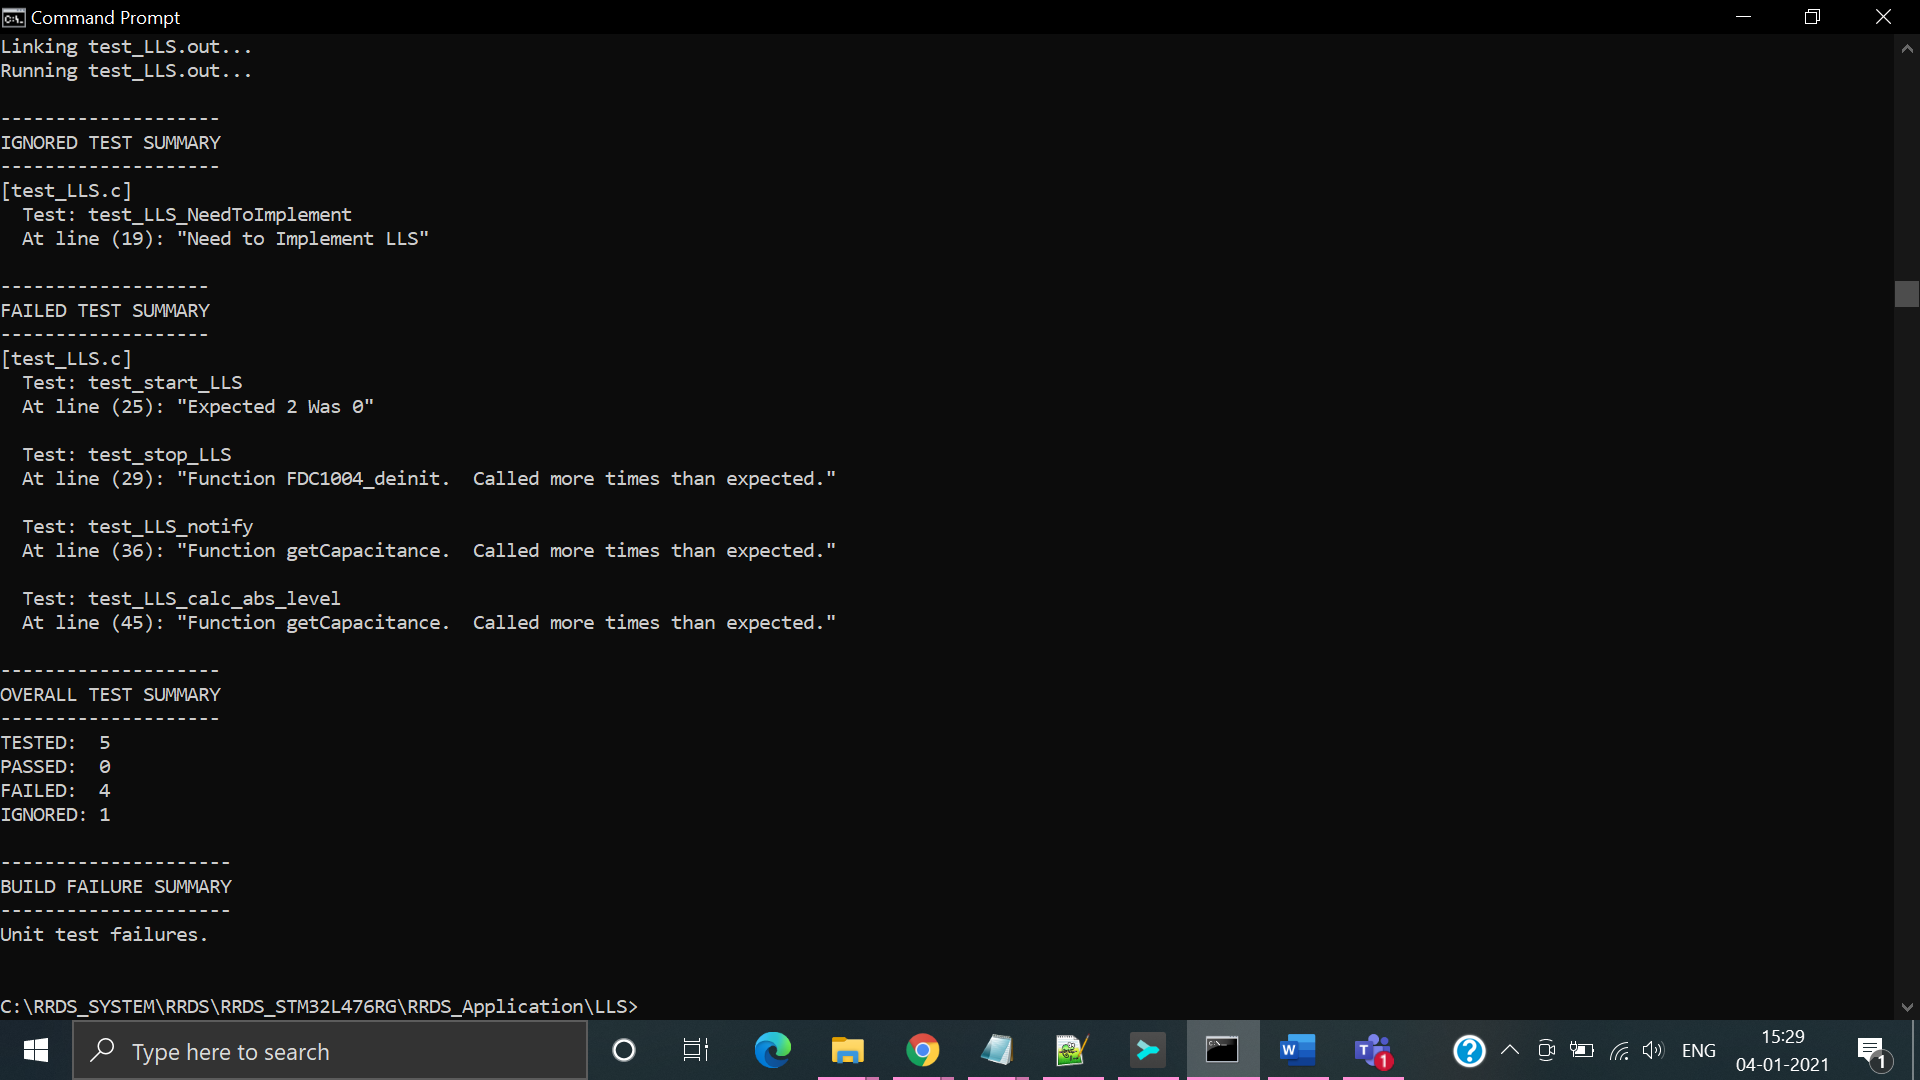Open network Wi-Fi settings in tray

pyautogui.click(x=1619, y=1050)
